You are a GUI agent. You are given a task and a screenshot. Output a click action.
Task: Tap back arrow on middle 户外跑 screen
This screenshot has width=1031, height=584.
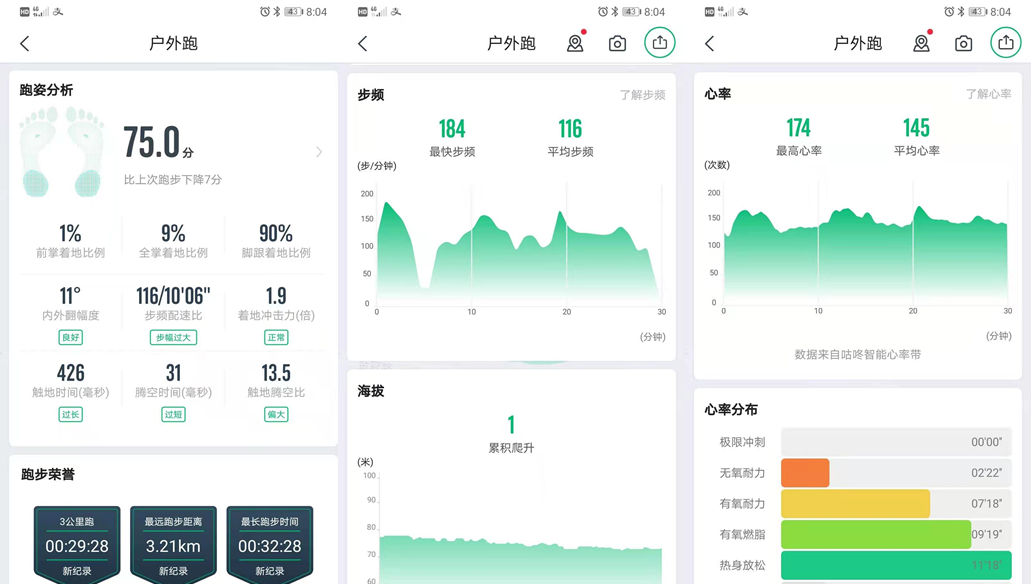pyautogui.click(x=362, y=43)
